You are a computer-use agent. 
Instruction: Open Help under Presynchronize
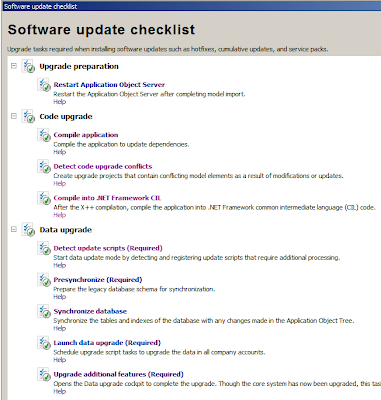click(60, 297)
